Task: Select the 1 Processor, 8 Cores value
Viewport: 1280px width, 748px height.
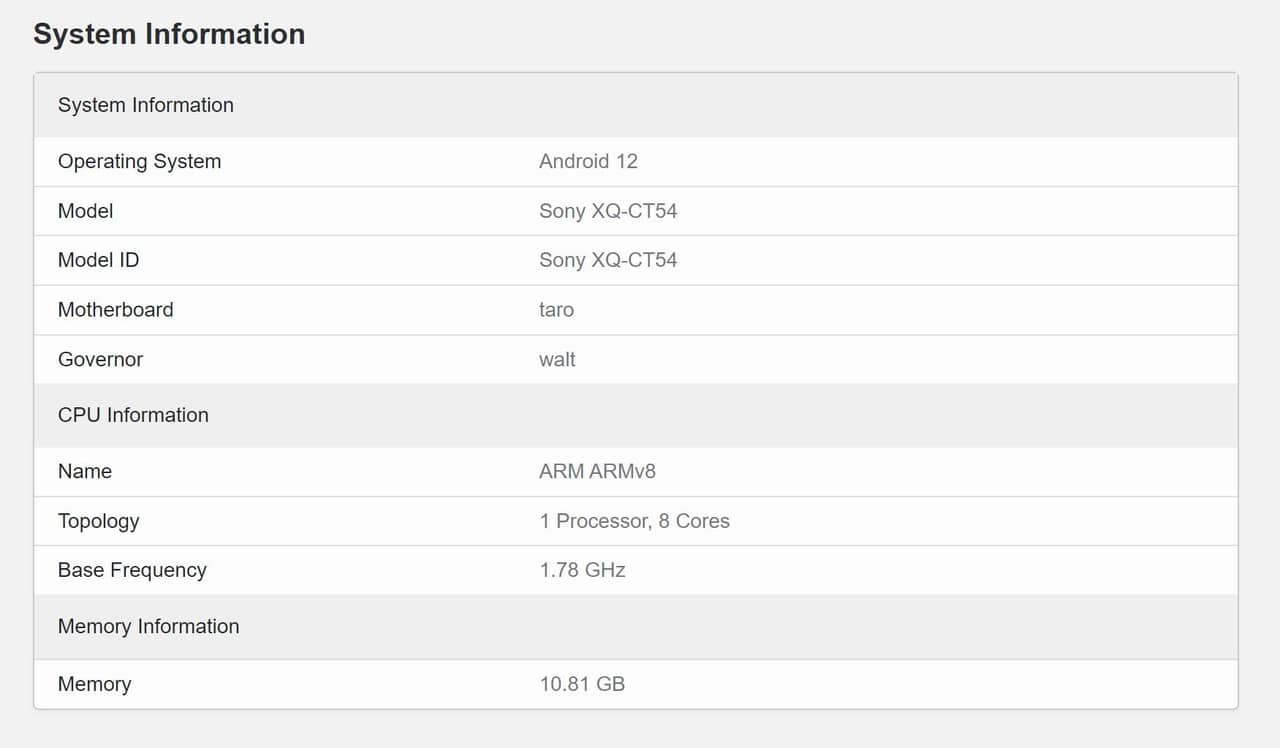Action: point(634,521)
